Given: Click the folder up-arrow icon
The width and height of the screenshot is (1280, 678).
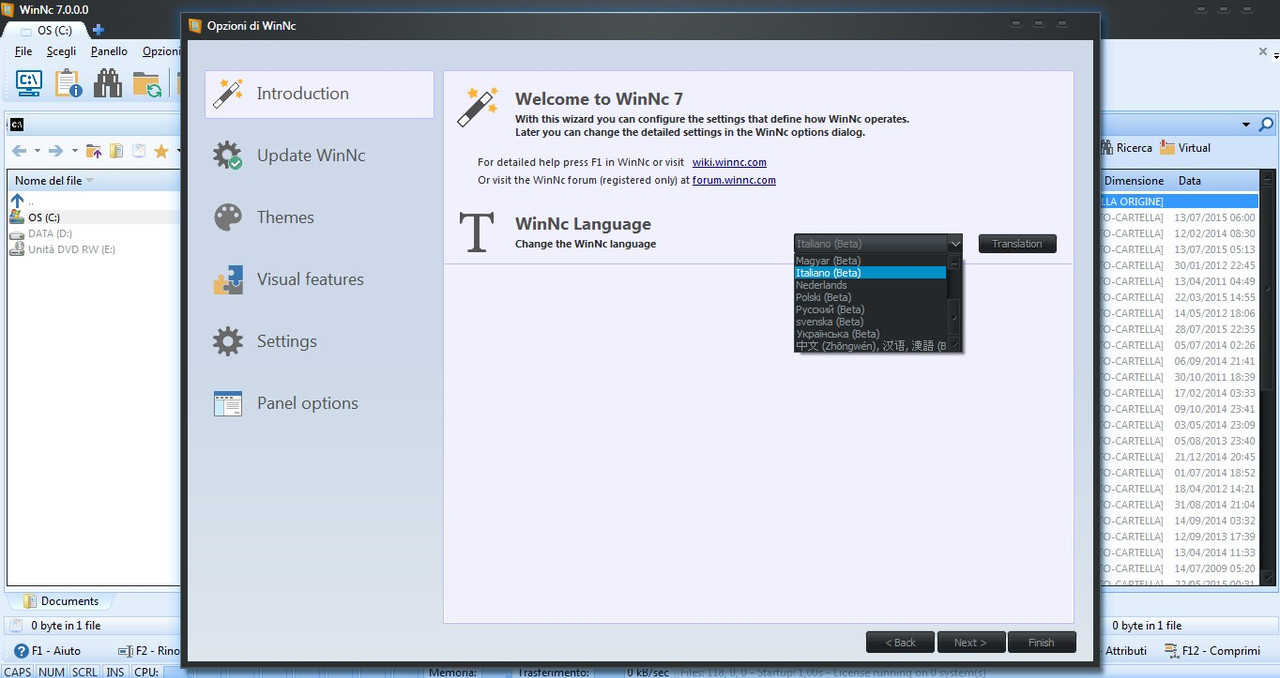Looking at the screenshot, I should click(x=94, y=151).
